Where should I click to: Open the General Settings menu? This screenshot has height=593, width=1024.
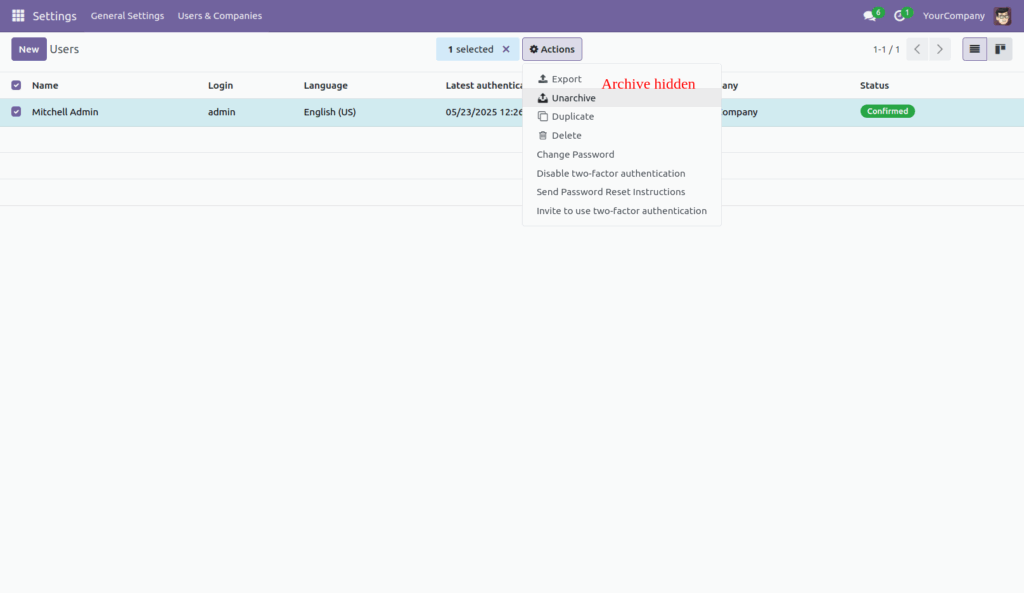click(127, 16)
